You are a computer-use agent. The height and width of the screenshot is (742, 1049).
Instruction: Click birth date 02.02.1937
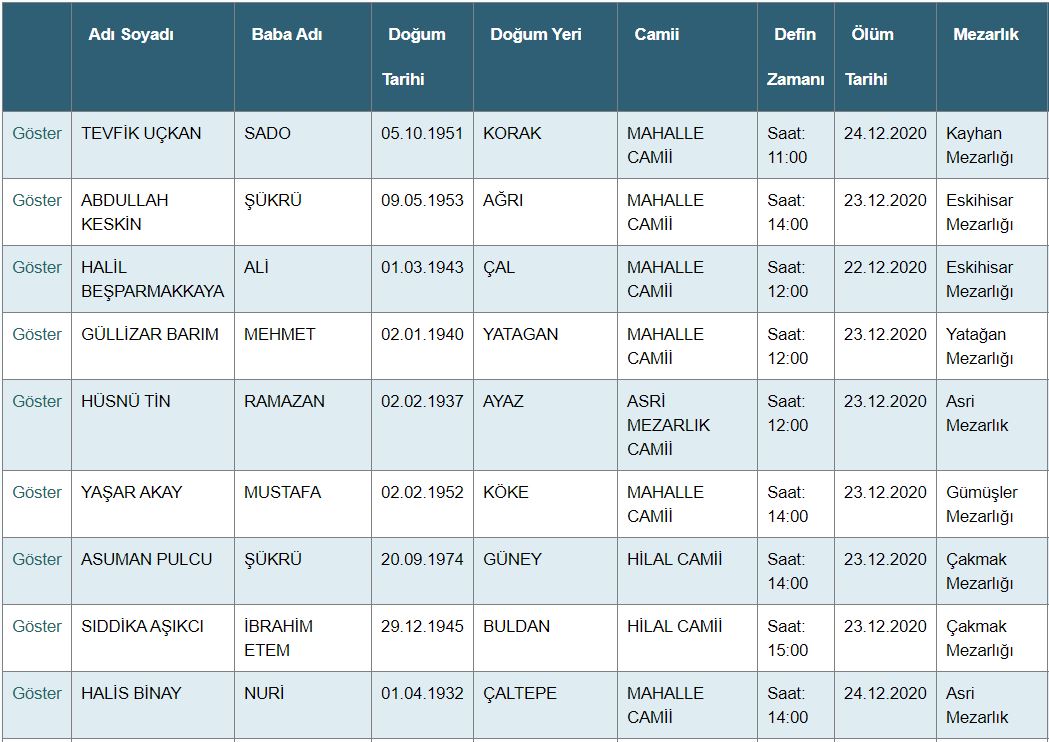422,401
